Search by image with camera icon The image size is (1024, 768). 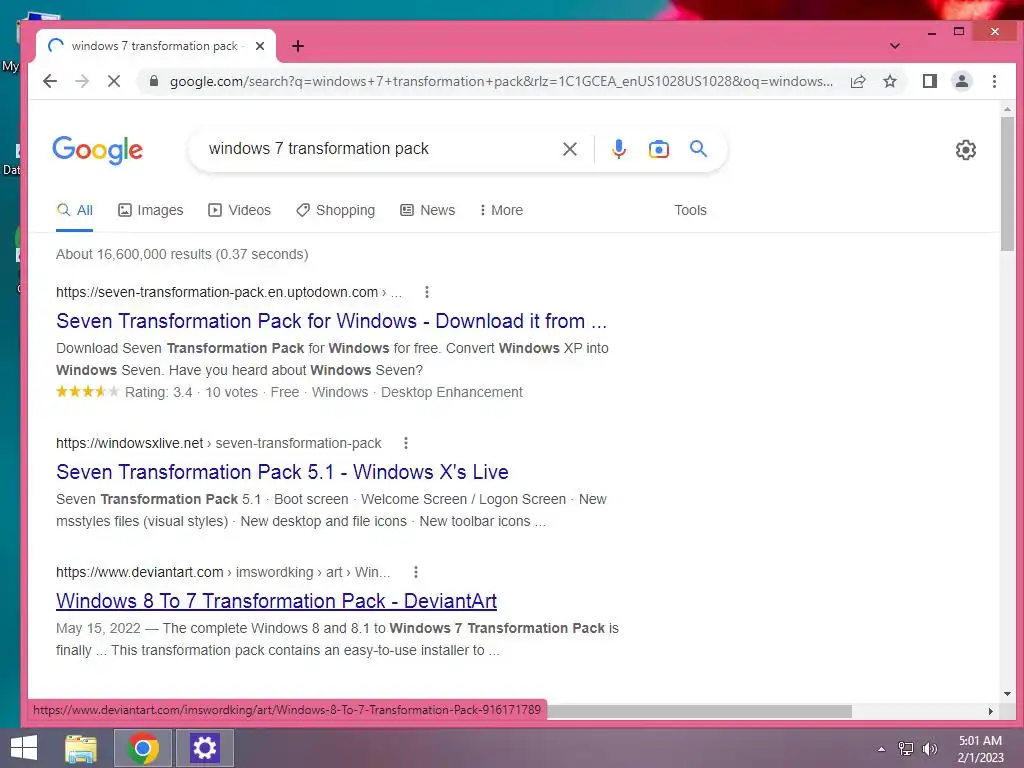tap(658, 149)
